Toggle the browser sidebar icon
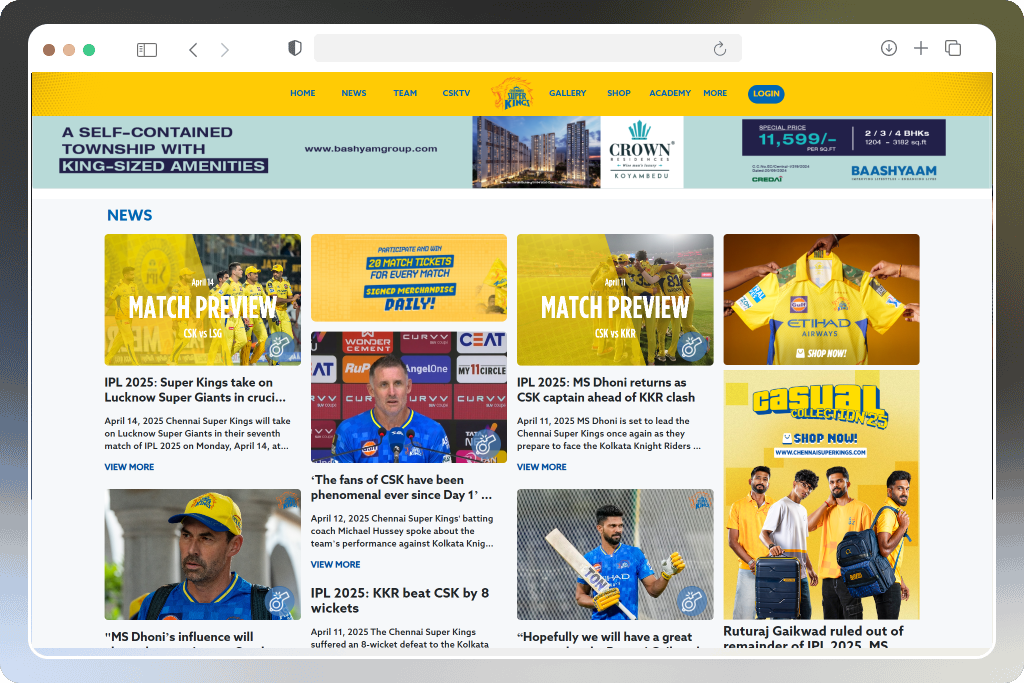1024x683 pixels. coord(146,50)
